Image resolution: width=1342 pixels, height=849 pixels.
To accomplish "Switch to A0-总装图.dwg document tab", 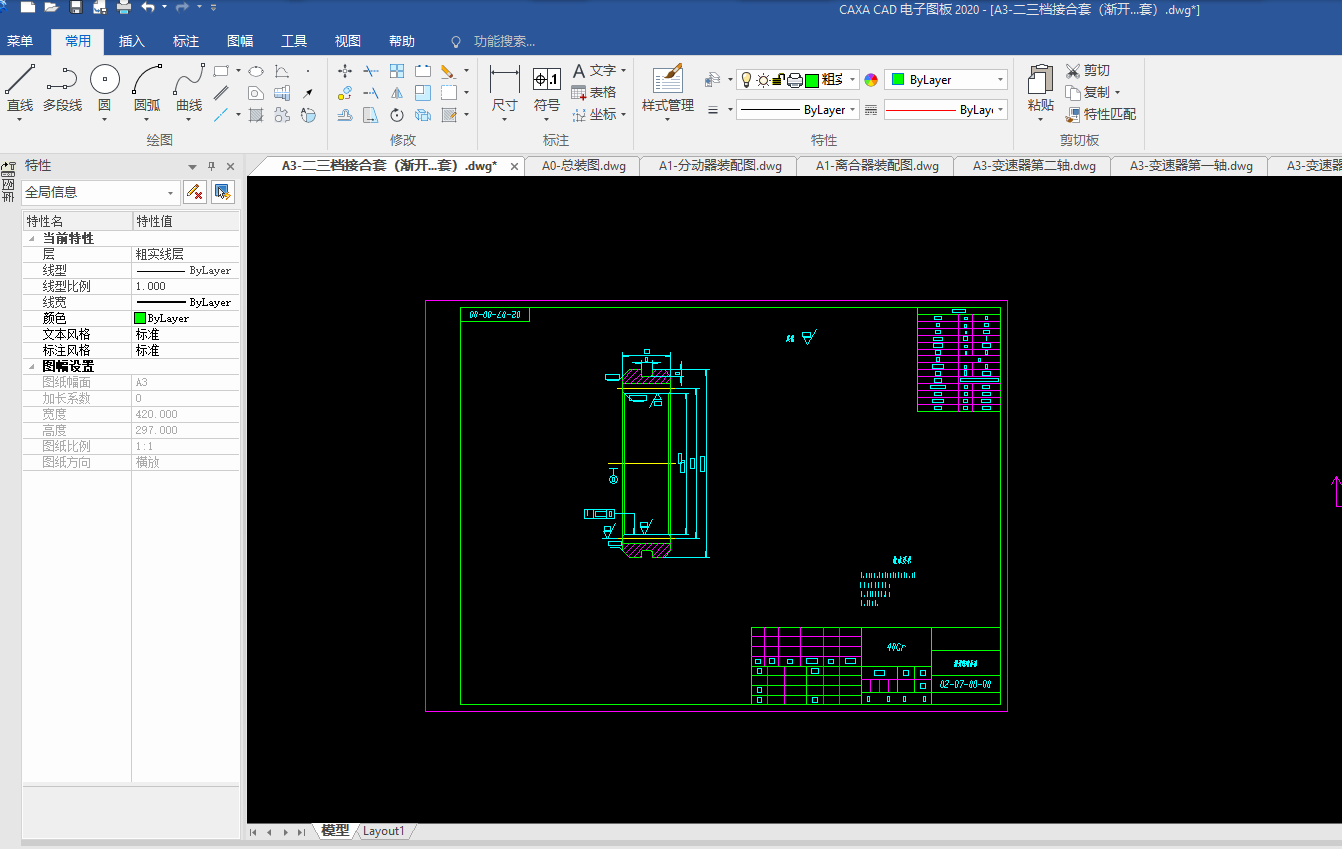I will click(584, 166).
